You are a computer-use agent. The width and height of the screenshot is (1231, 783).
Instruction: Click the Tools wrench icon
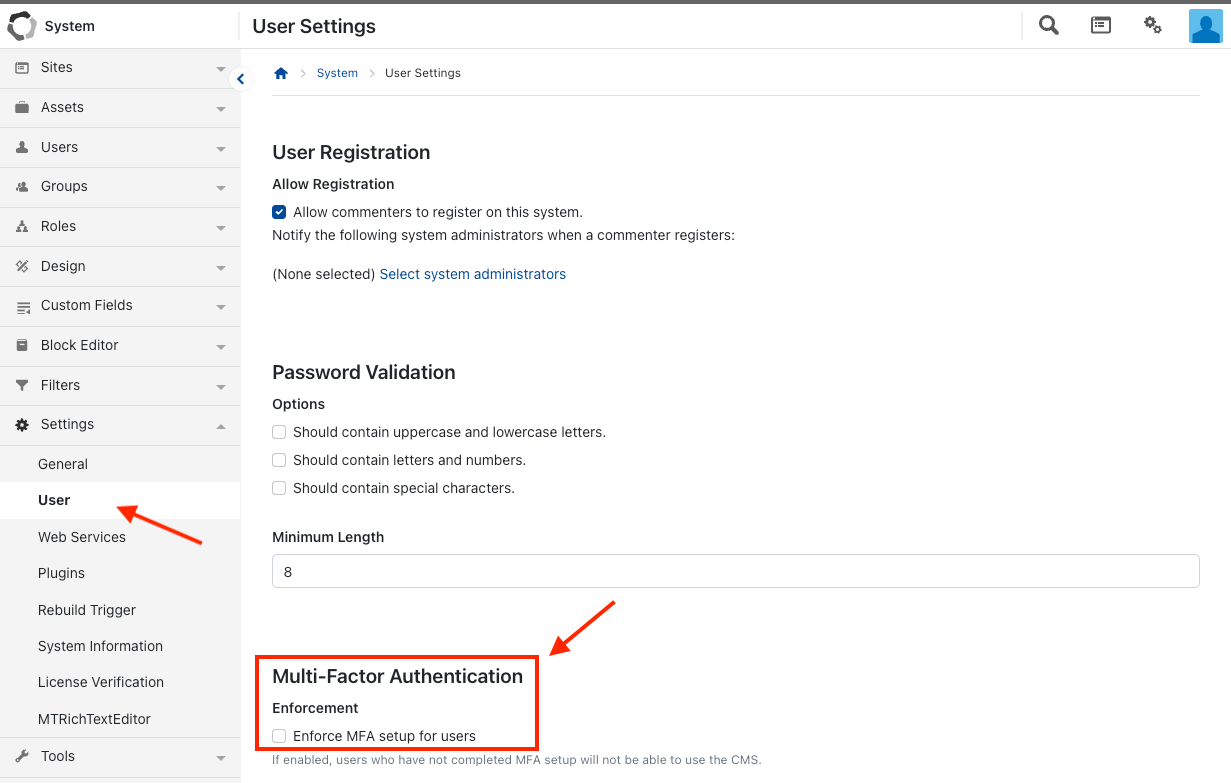pyautogui.click(x=22, y=756)
